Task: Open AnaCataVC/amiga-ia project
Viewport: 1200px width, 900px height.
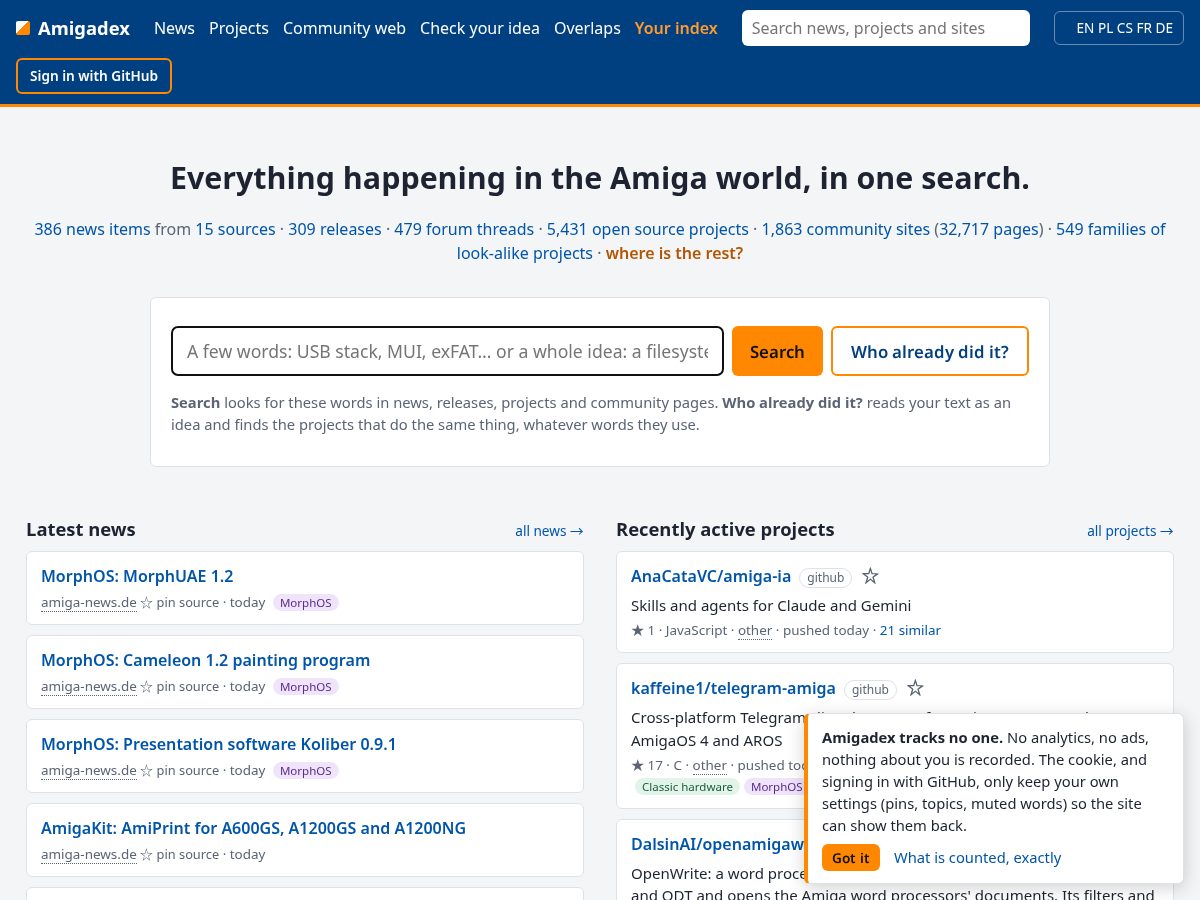Action: click(x=711, y=576)
